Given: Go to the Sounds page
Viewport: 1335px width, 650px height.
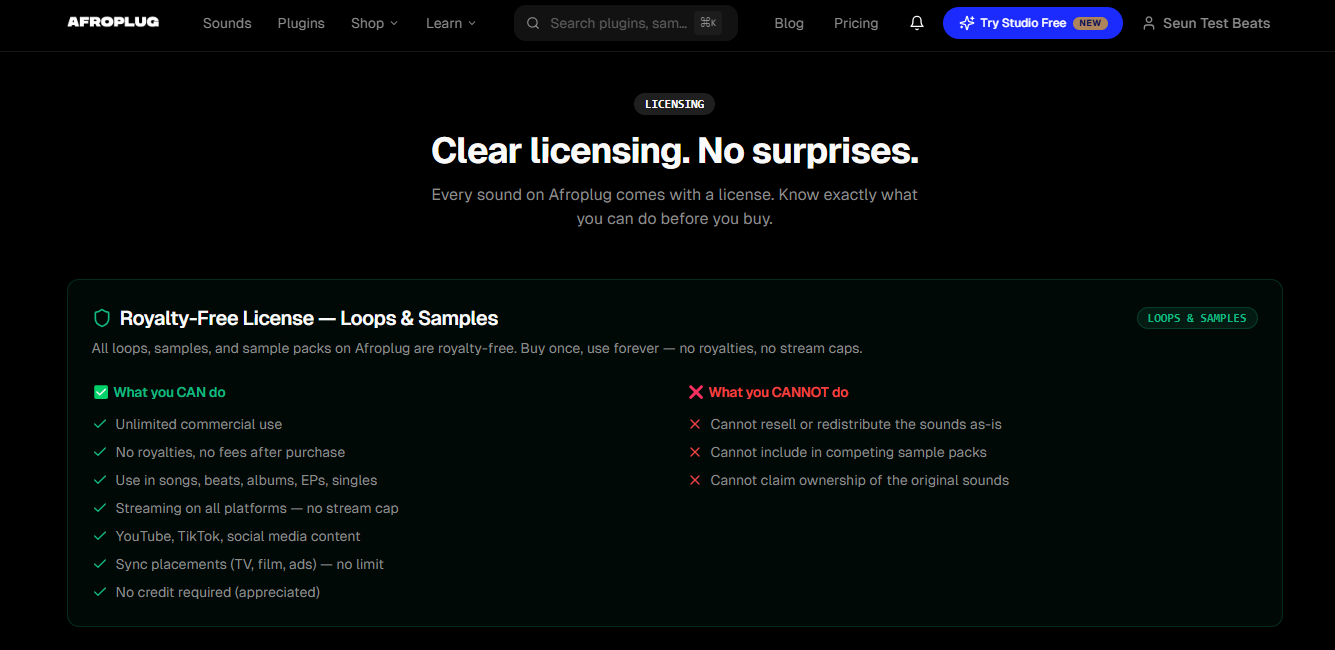Looking at the screenshot, I should pos(227,23).
